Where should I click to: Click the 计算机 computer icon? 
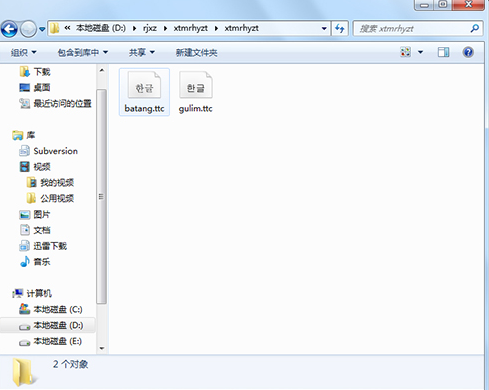[x=18, y=293]
